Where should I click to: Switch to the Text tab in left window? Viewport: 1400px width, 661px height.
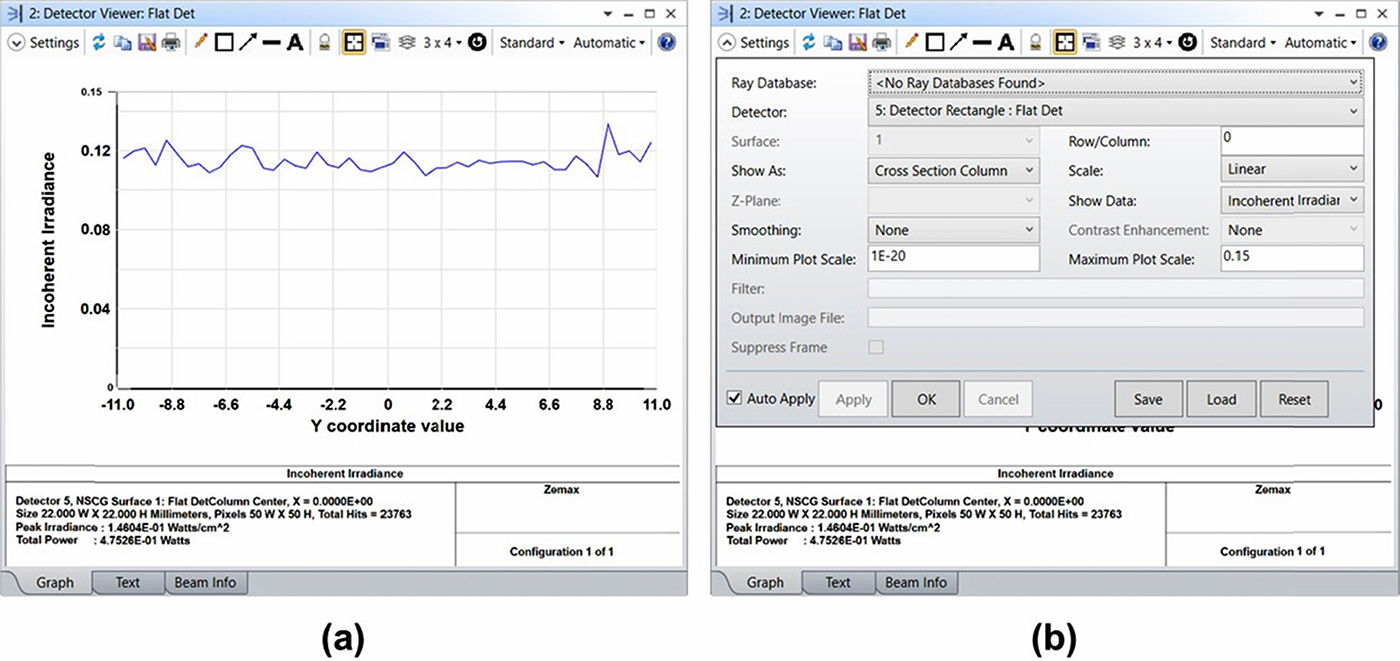pos(127,582)
